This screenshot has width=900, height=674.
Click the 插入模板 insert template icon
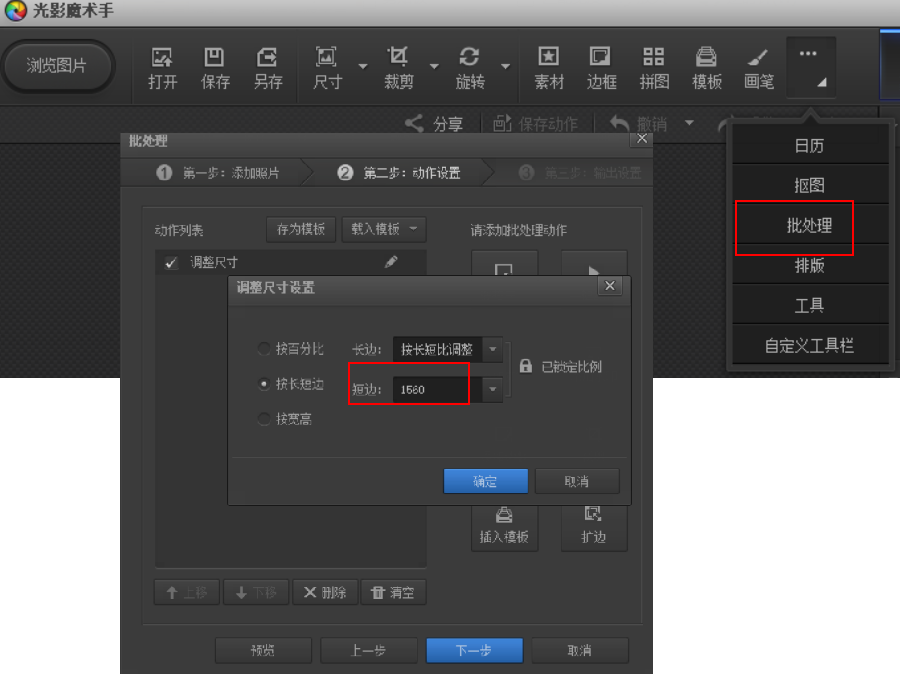(504, 528)
